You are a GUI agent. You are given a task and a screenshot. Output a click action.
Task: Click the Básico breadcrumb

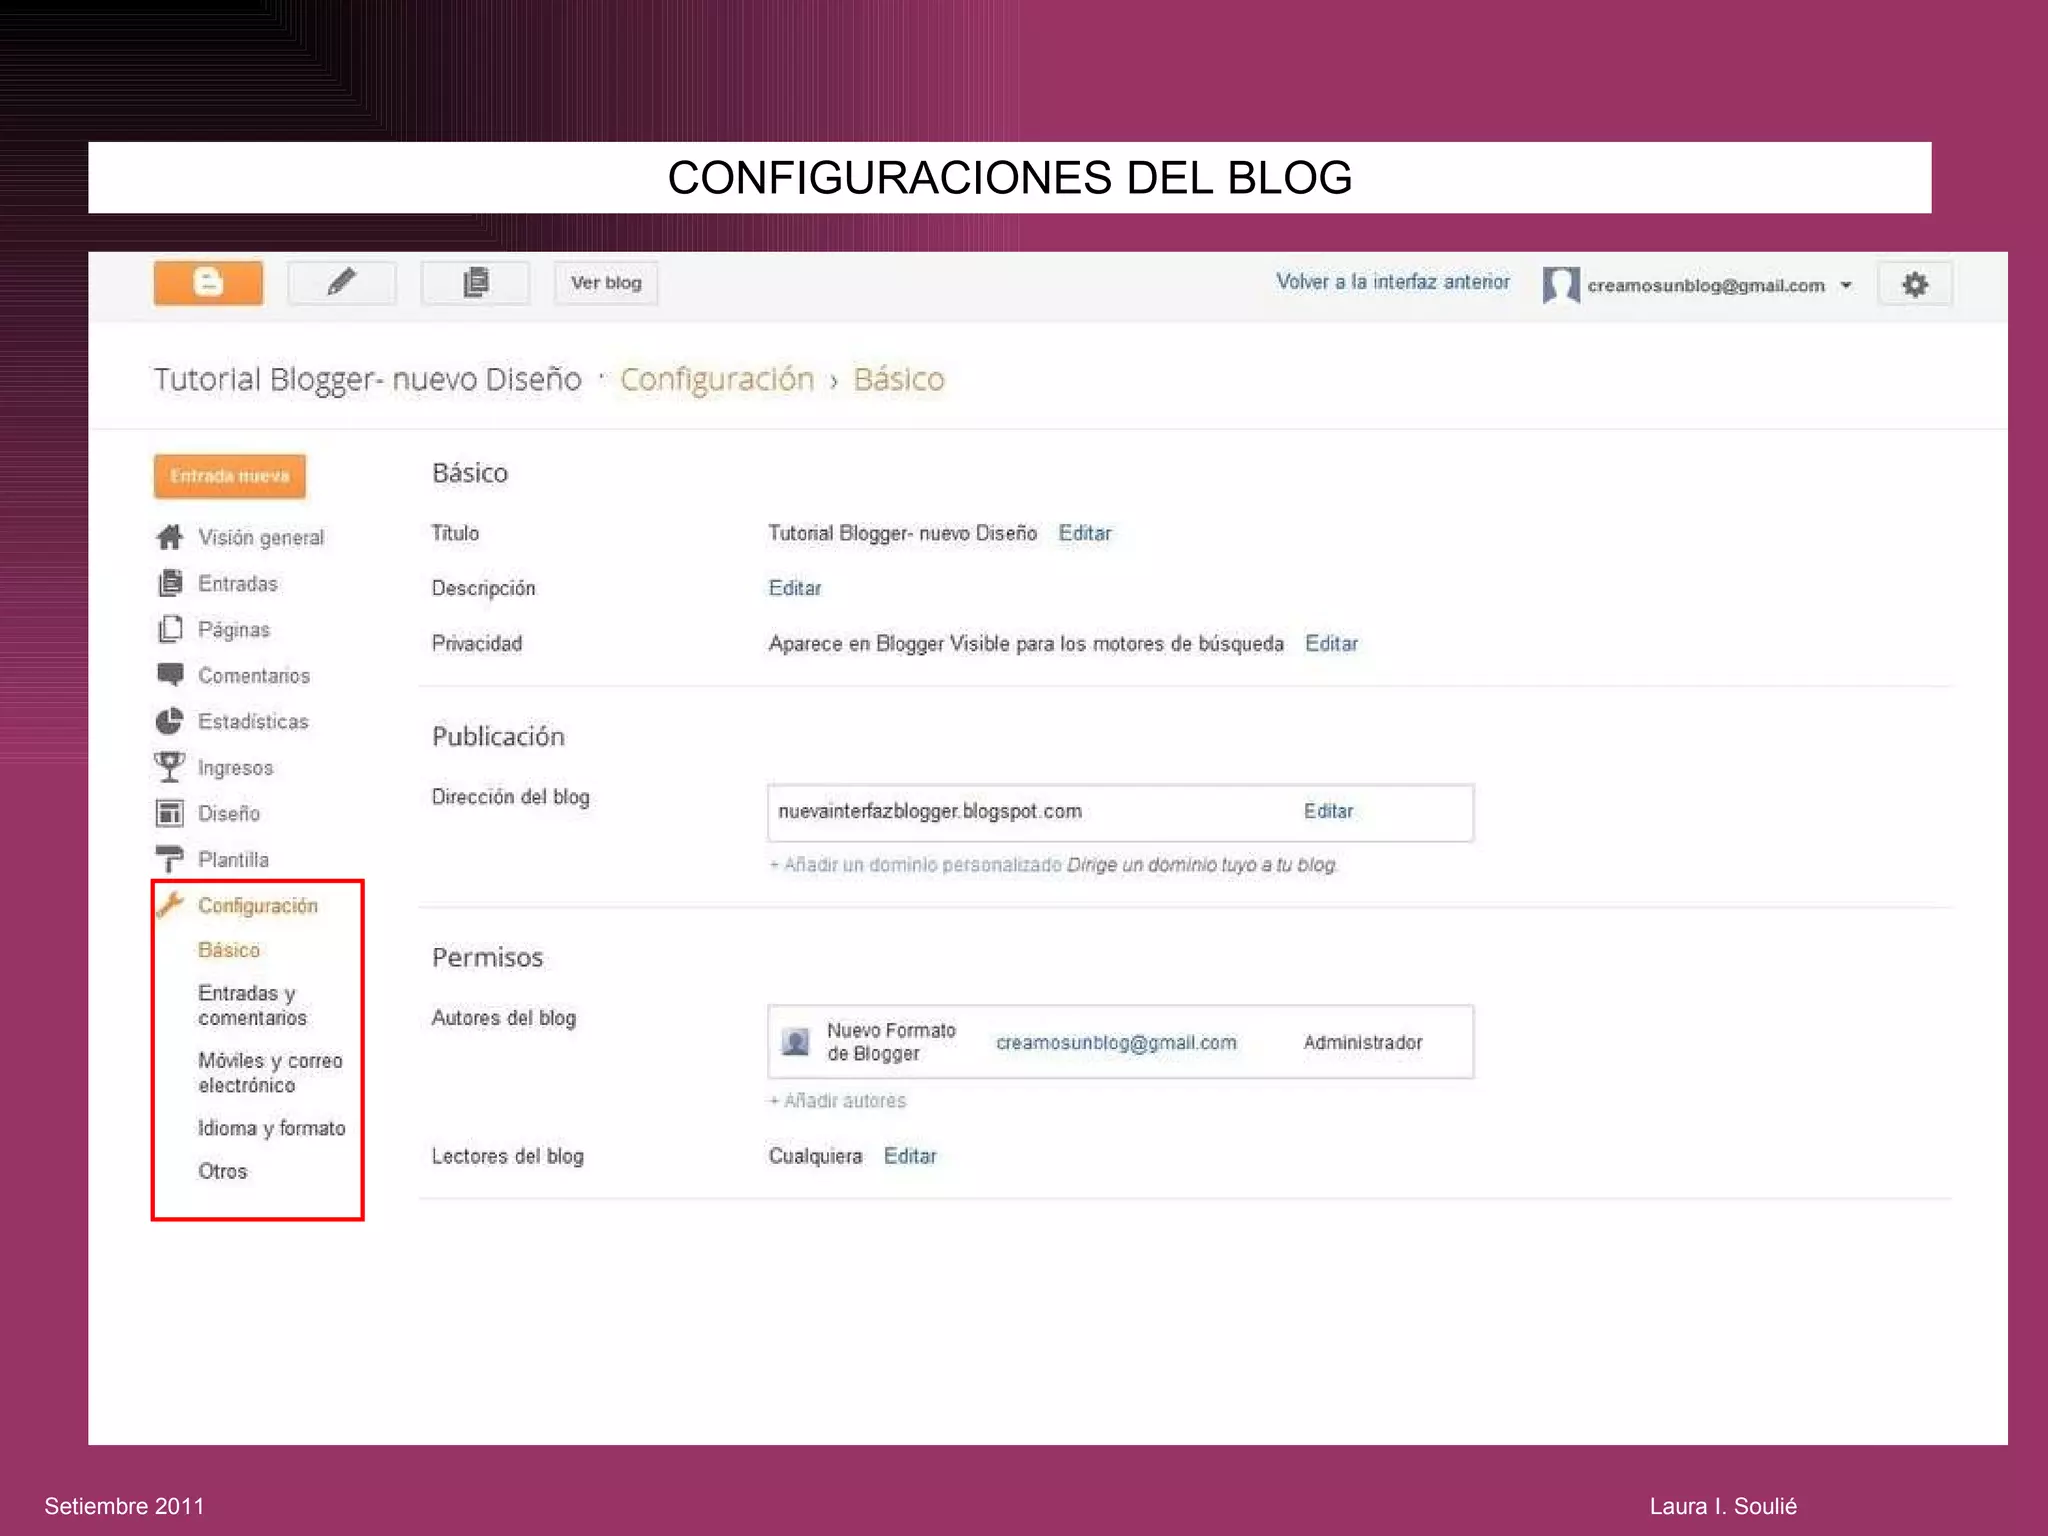899,379
